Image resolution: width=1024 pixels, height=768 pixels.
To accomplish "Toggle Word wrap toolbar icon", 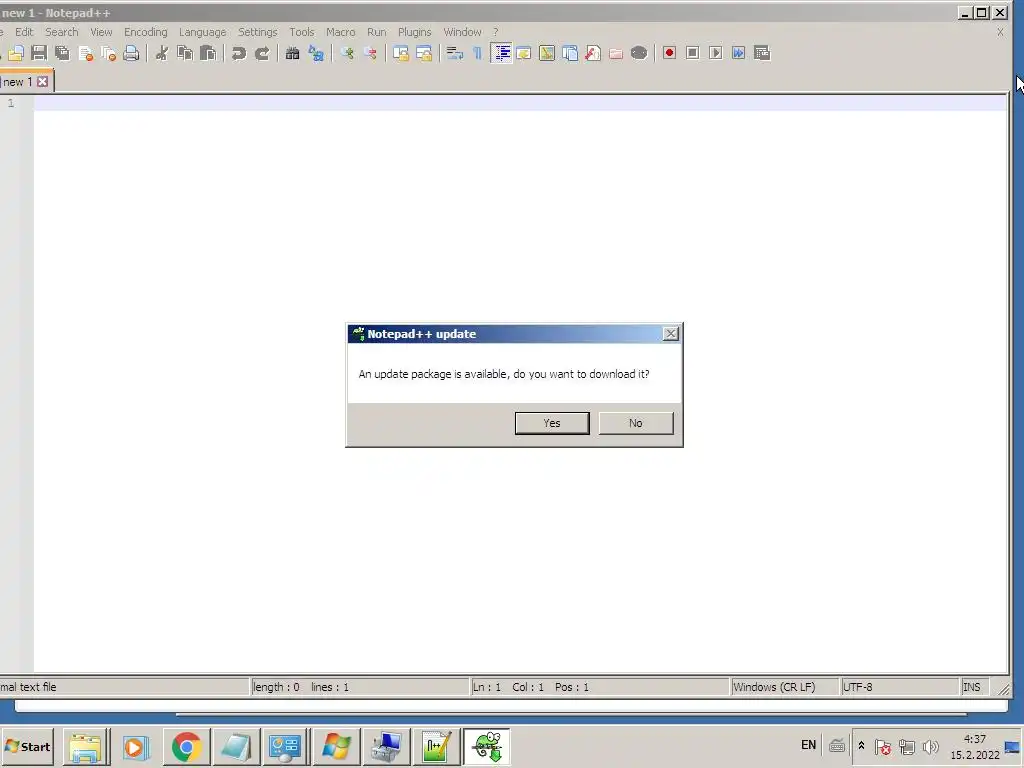I will tap(455, 53).
